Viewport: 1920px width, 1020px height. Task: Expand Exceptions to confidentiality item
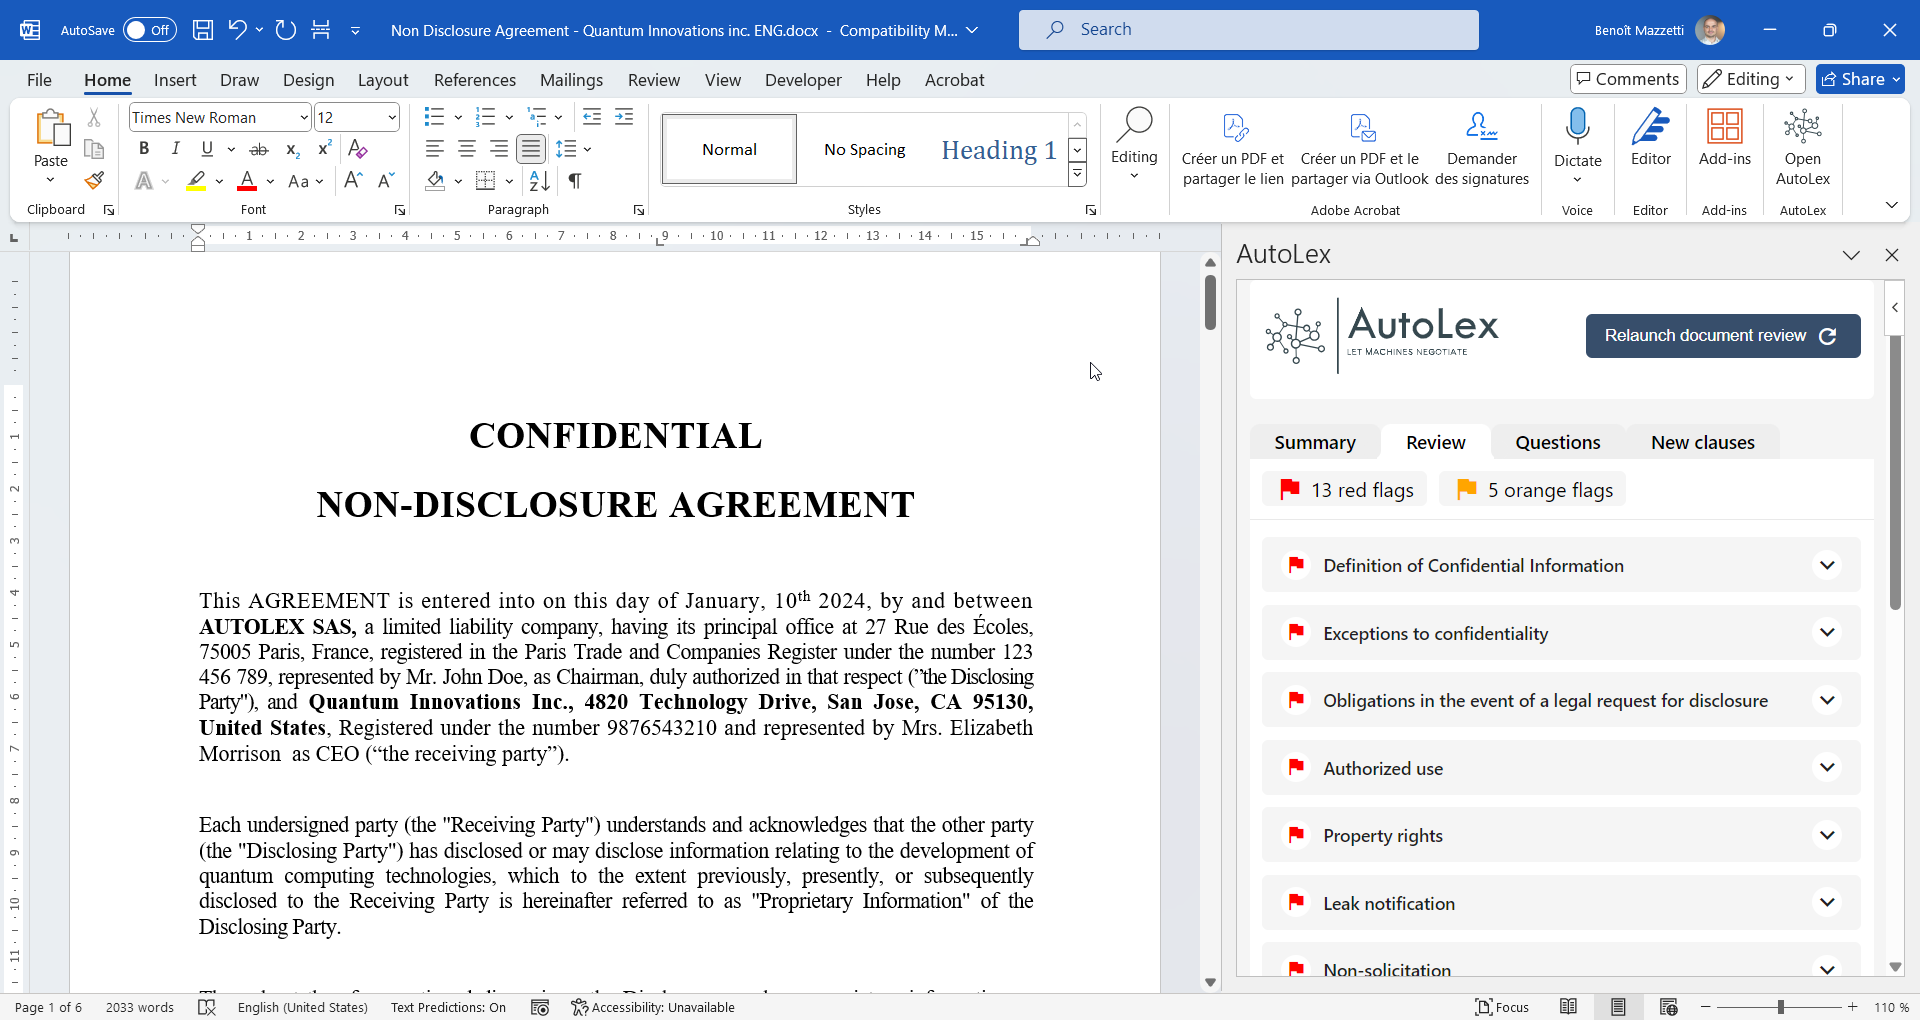click(x=1827, y=633)
